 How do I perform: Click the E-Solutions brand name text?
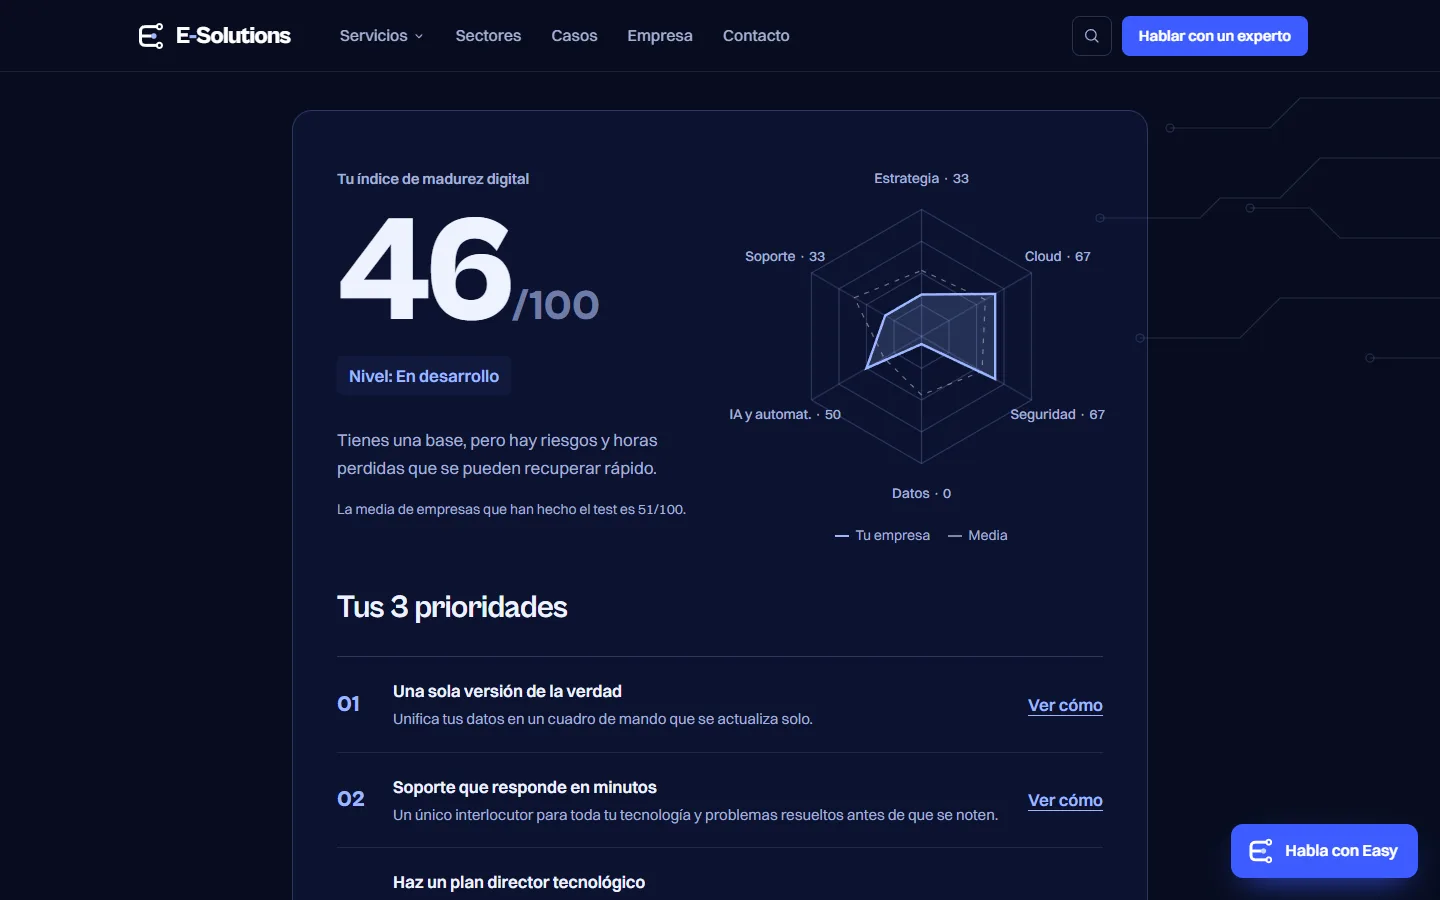(x=234, y=36)
